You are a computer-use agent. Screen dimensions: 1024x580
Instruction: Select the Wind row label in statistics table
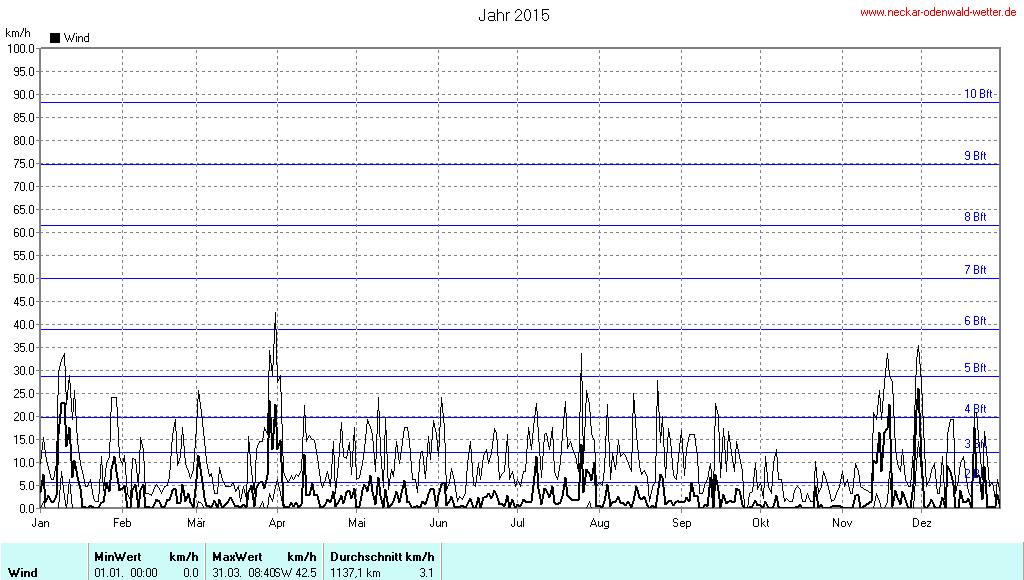pyautogui.click(x=23, y=573)
